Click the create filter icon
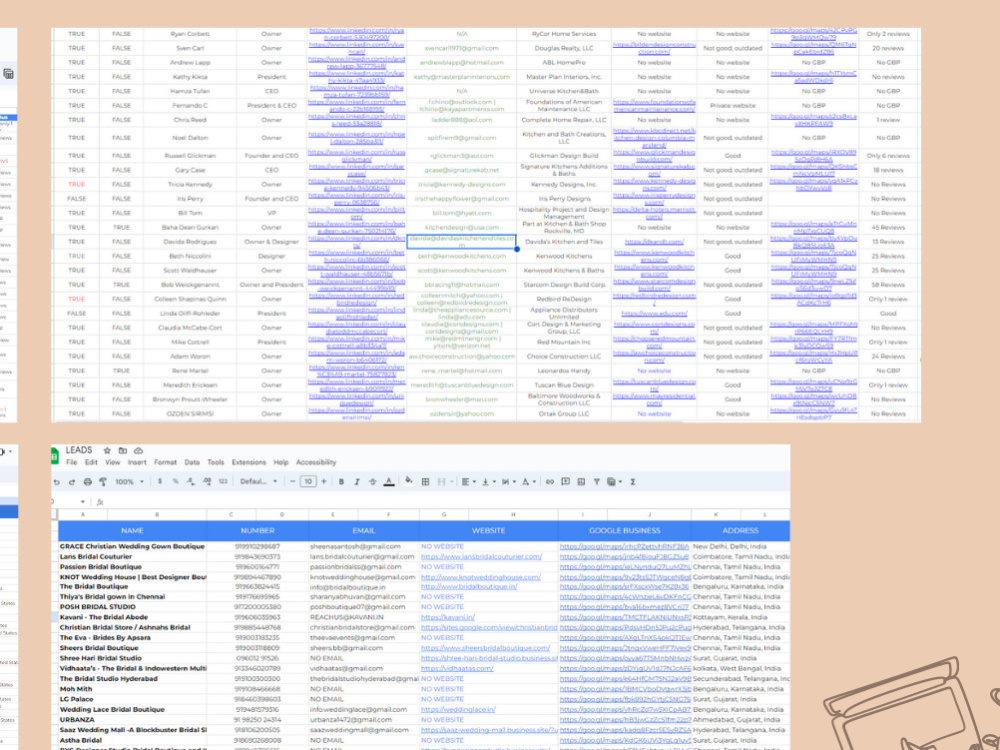This screenshot has height=750, width=1000. tap(597, 482)
